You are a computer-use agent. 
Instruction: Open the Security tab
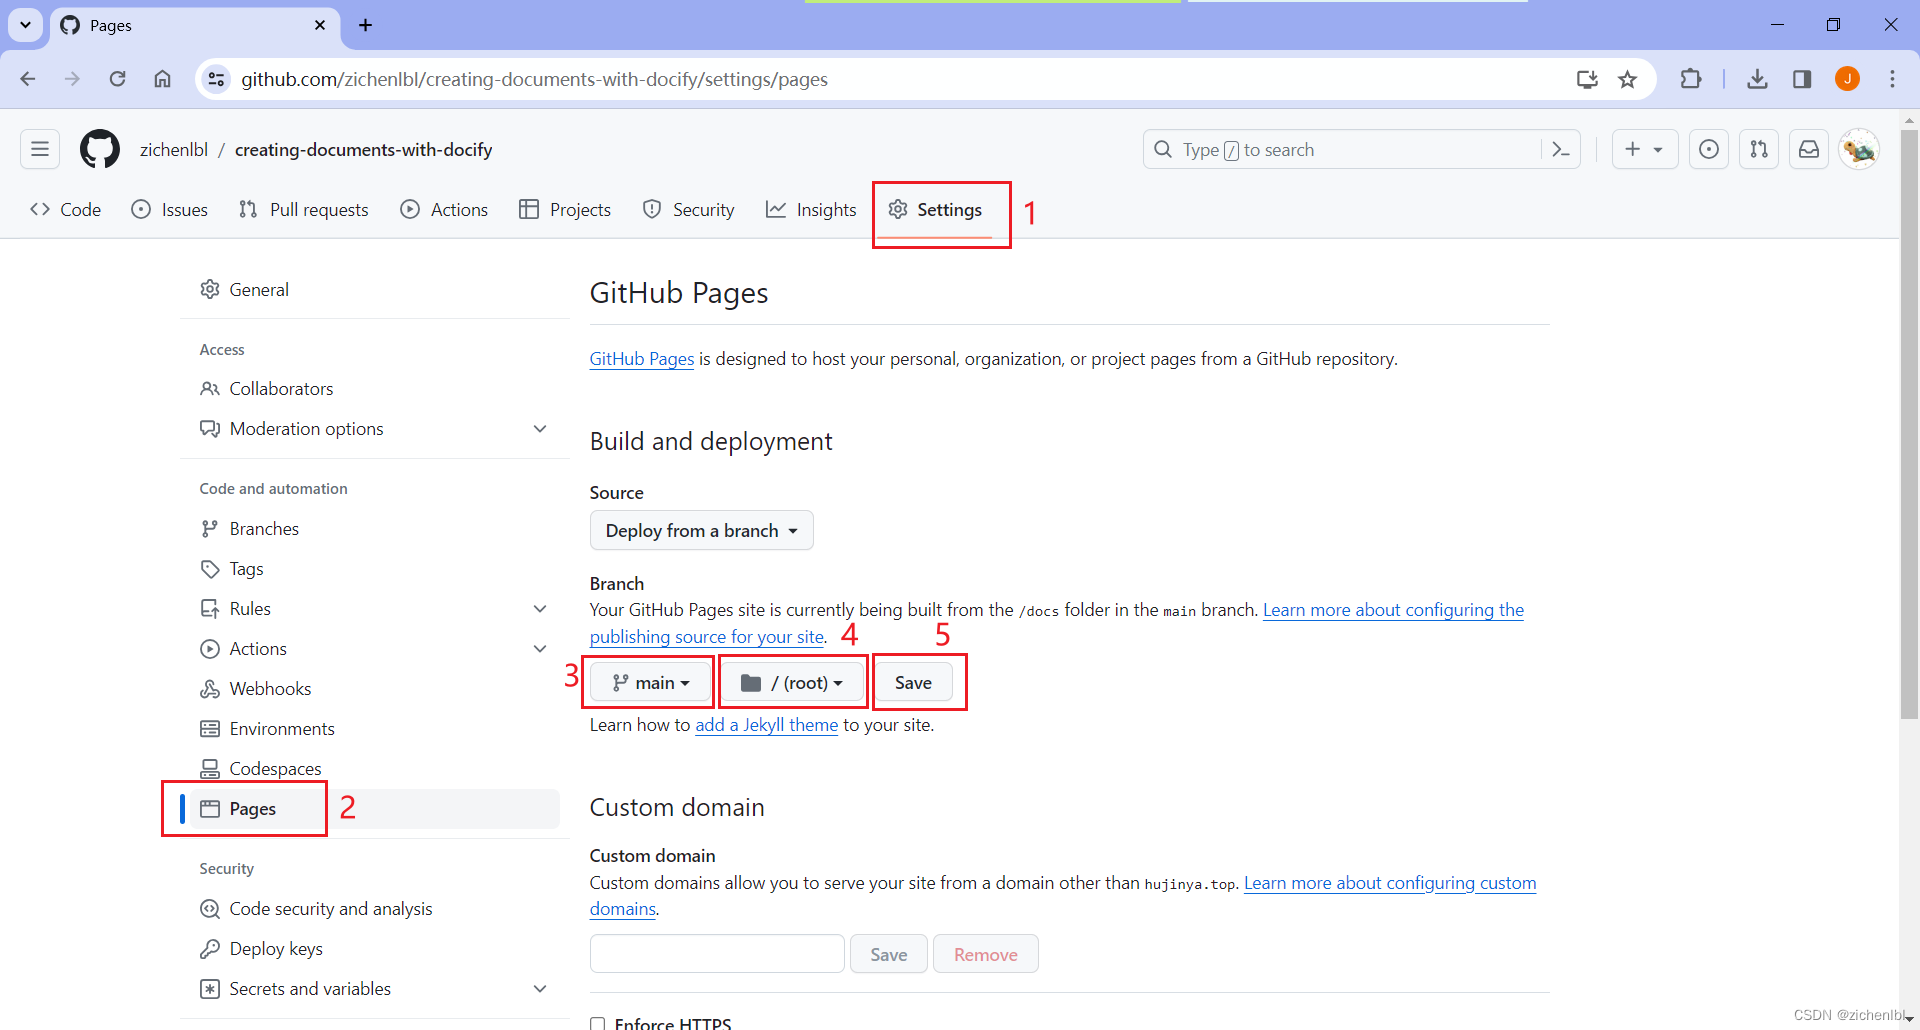pyautogui.click(x=689, y=210)
